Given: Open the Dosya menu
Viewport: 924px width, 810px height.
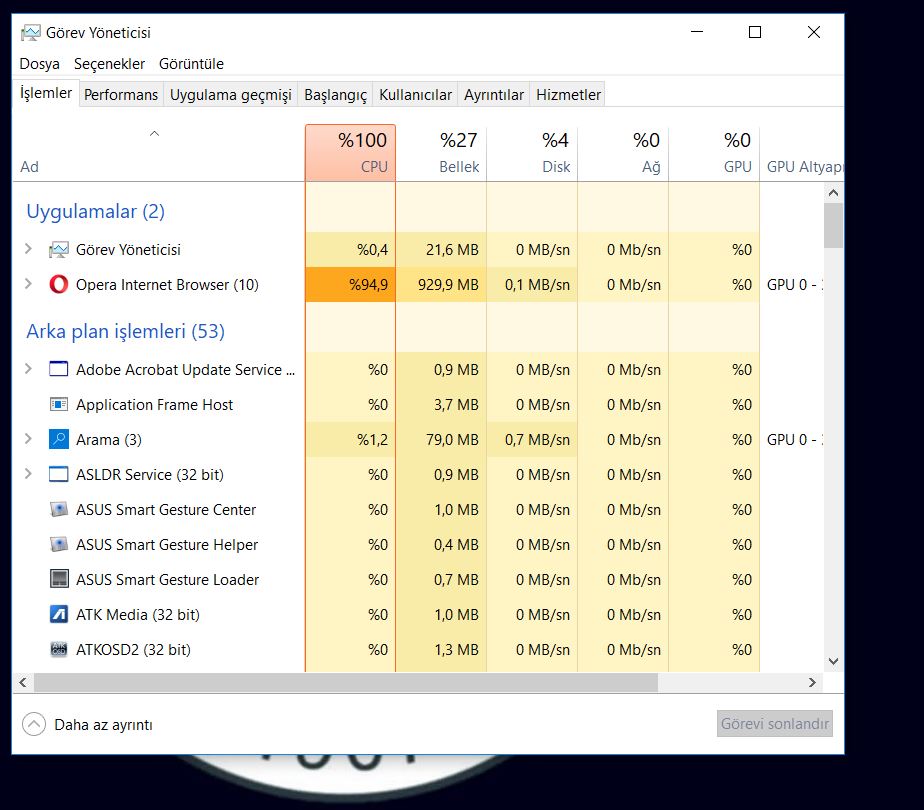Looking at the screenshot, I should click(x=39, y=64).
